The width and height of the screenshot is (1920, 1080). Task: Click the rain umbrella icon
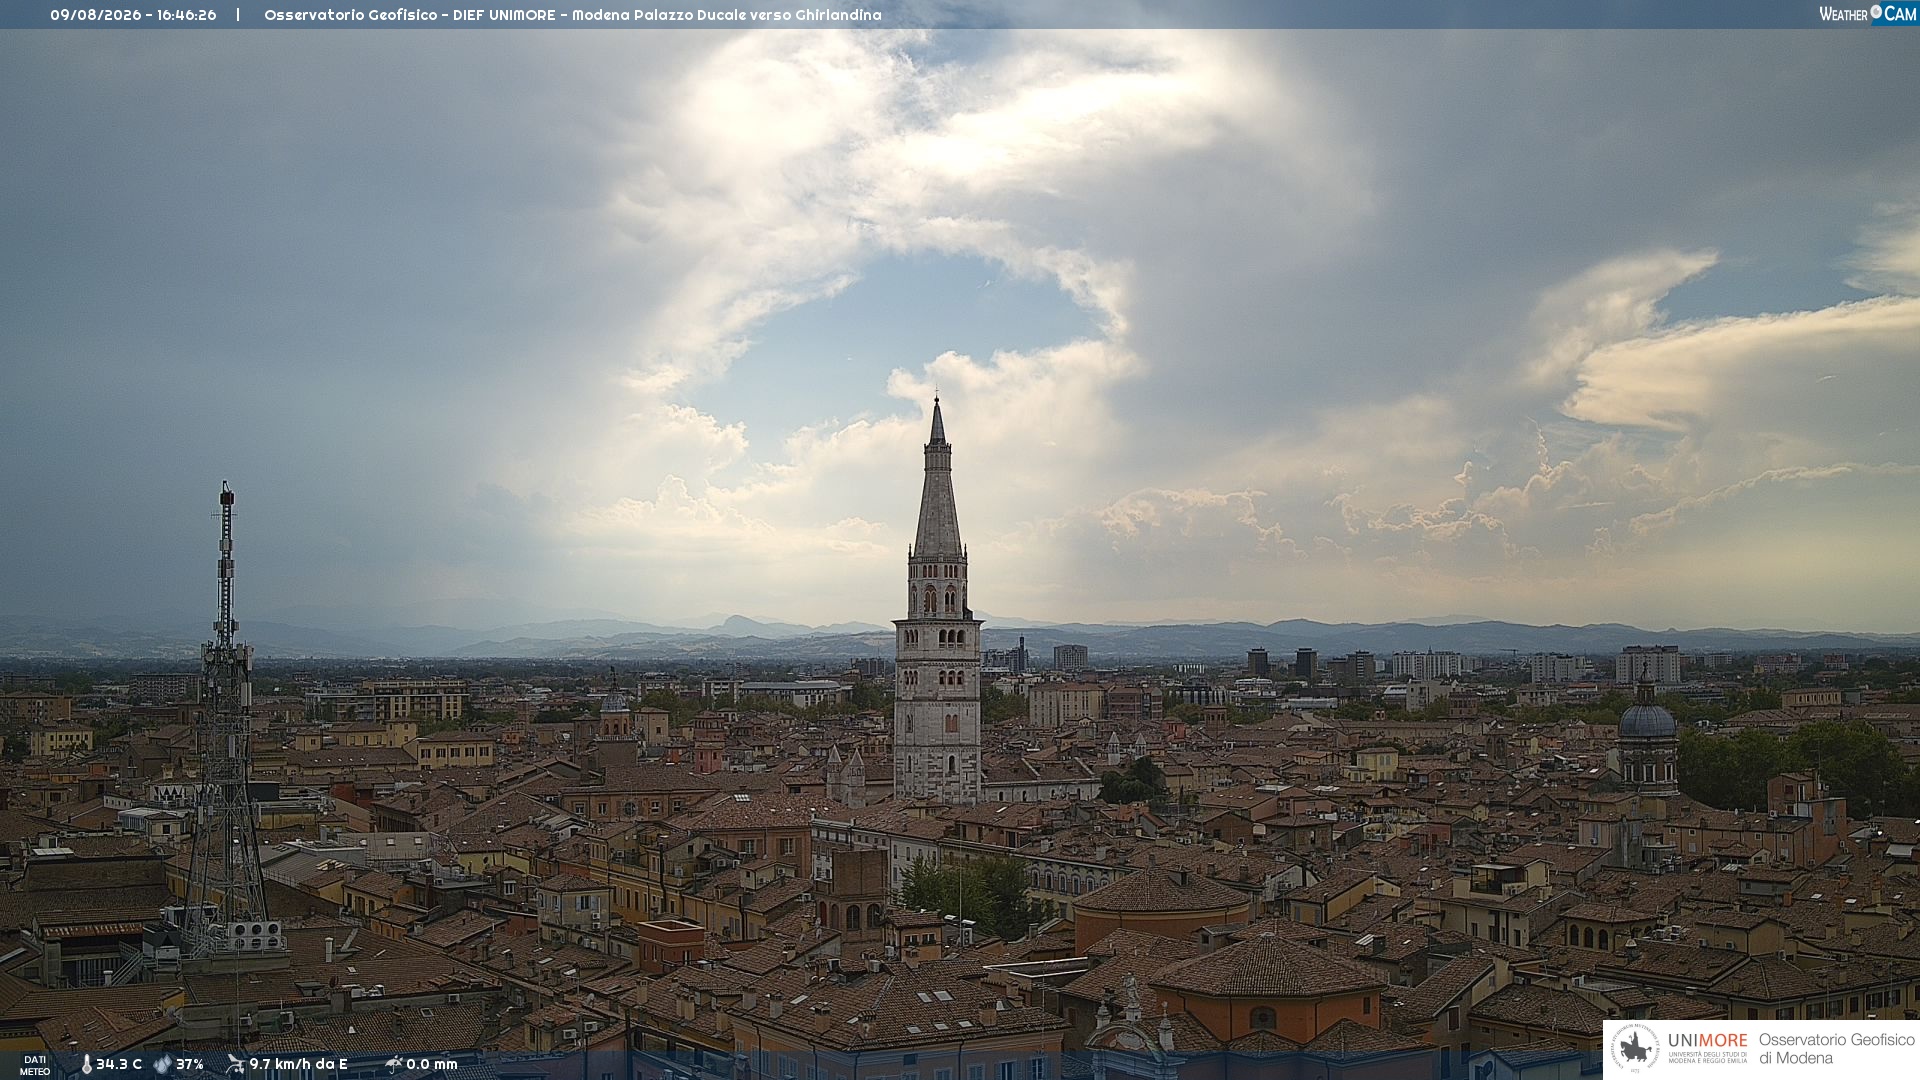click(393, 1064)
